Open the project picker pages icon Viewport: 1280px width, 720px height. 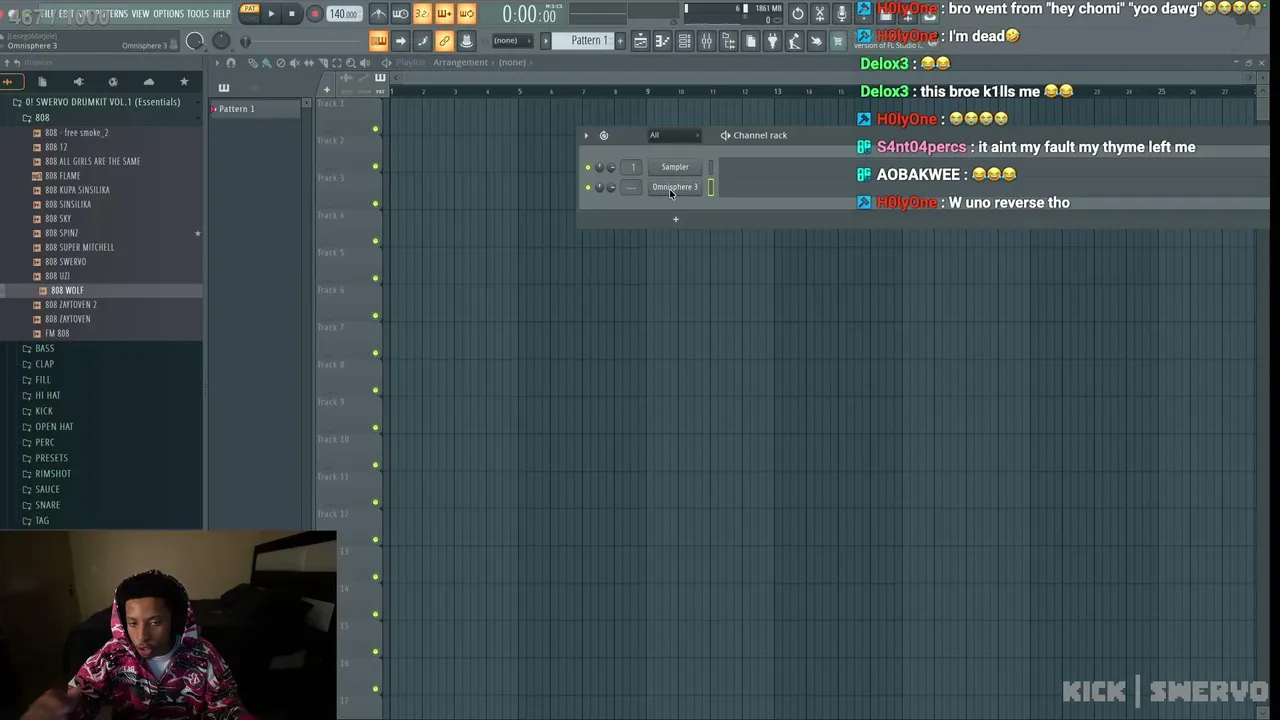(x=750, y=41)
